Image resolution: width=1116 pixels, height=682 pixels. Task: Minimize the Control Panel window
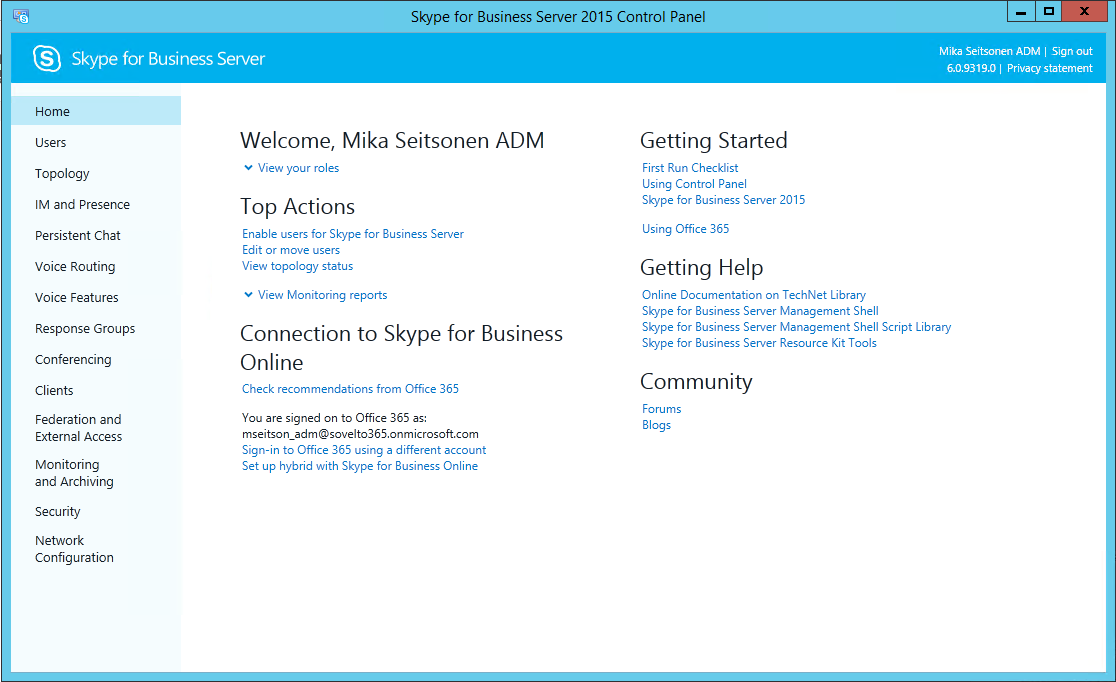pos(1021,11)
